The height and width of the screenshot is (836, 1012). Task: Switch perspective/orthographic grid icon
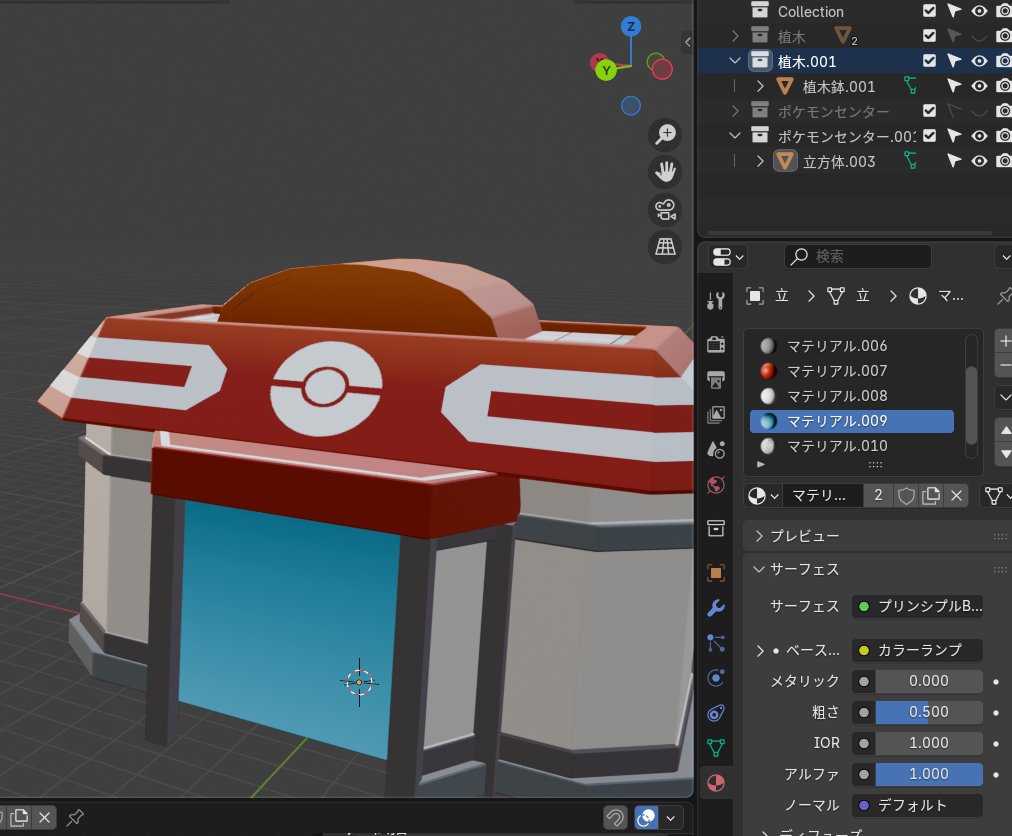(x=665, y=247)
